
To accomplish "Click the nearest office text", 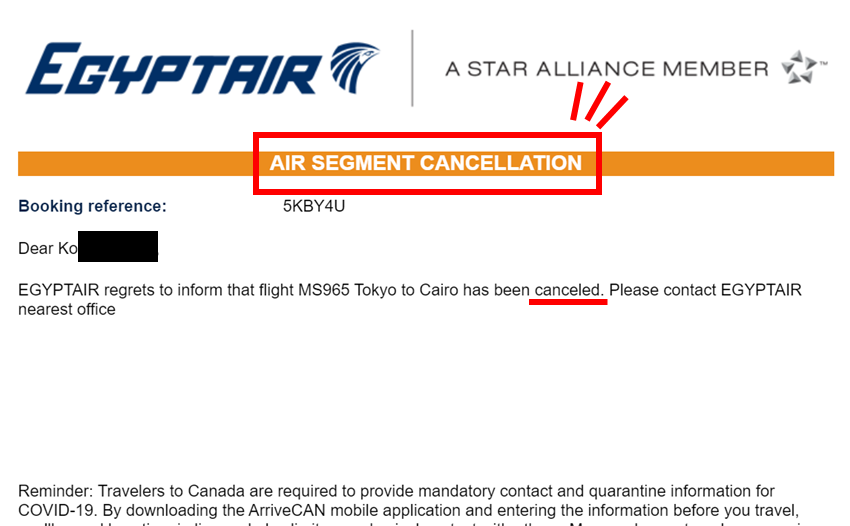I will coord(67,309).
